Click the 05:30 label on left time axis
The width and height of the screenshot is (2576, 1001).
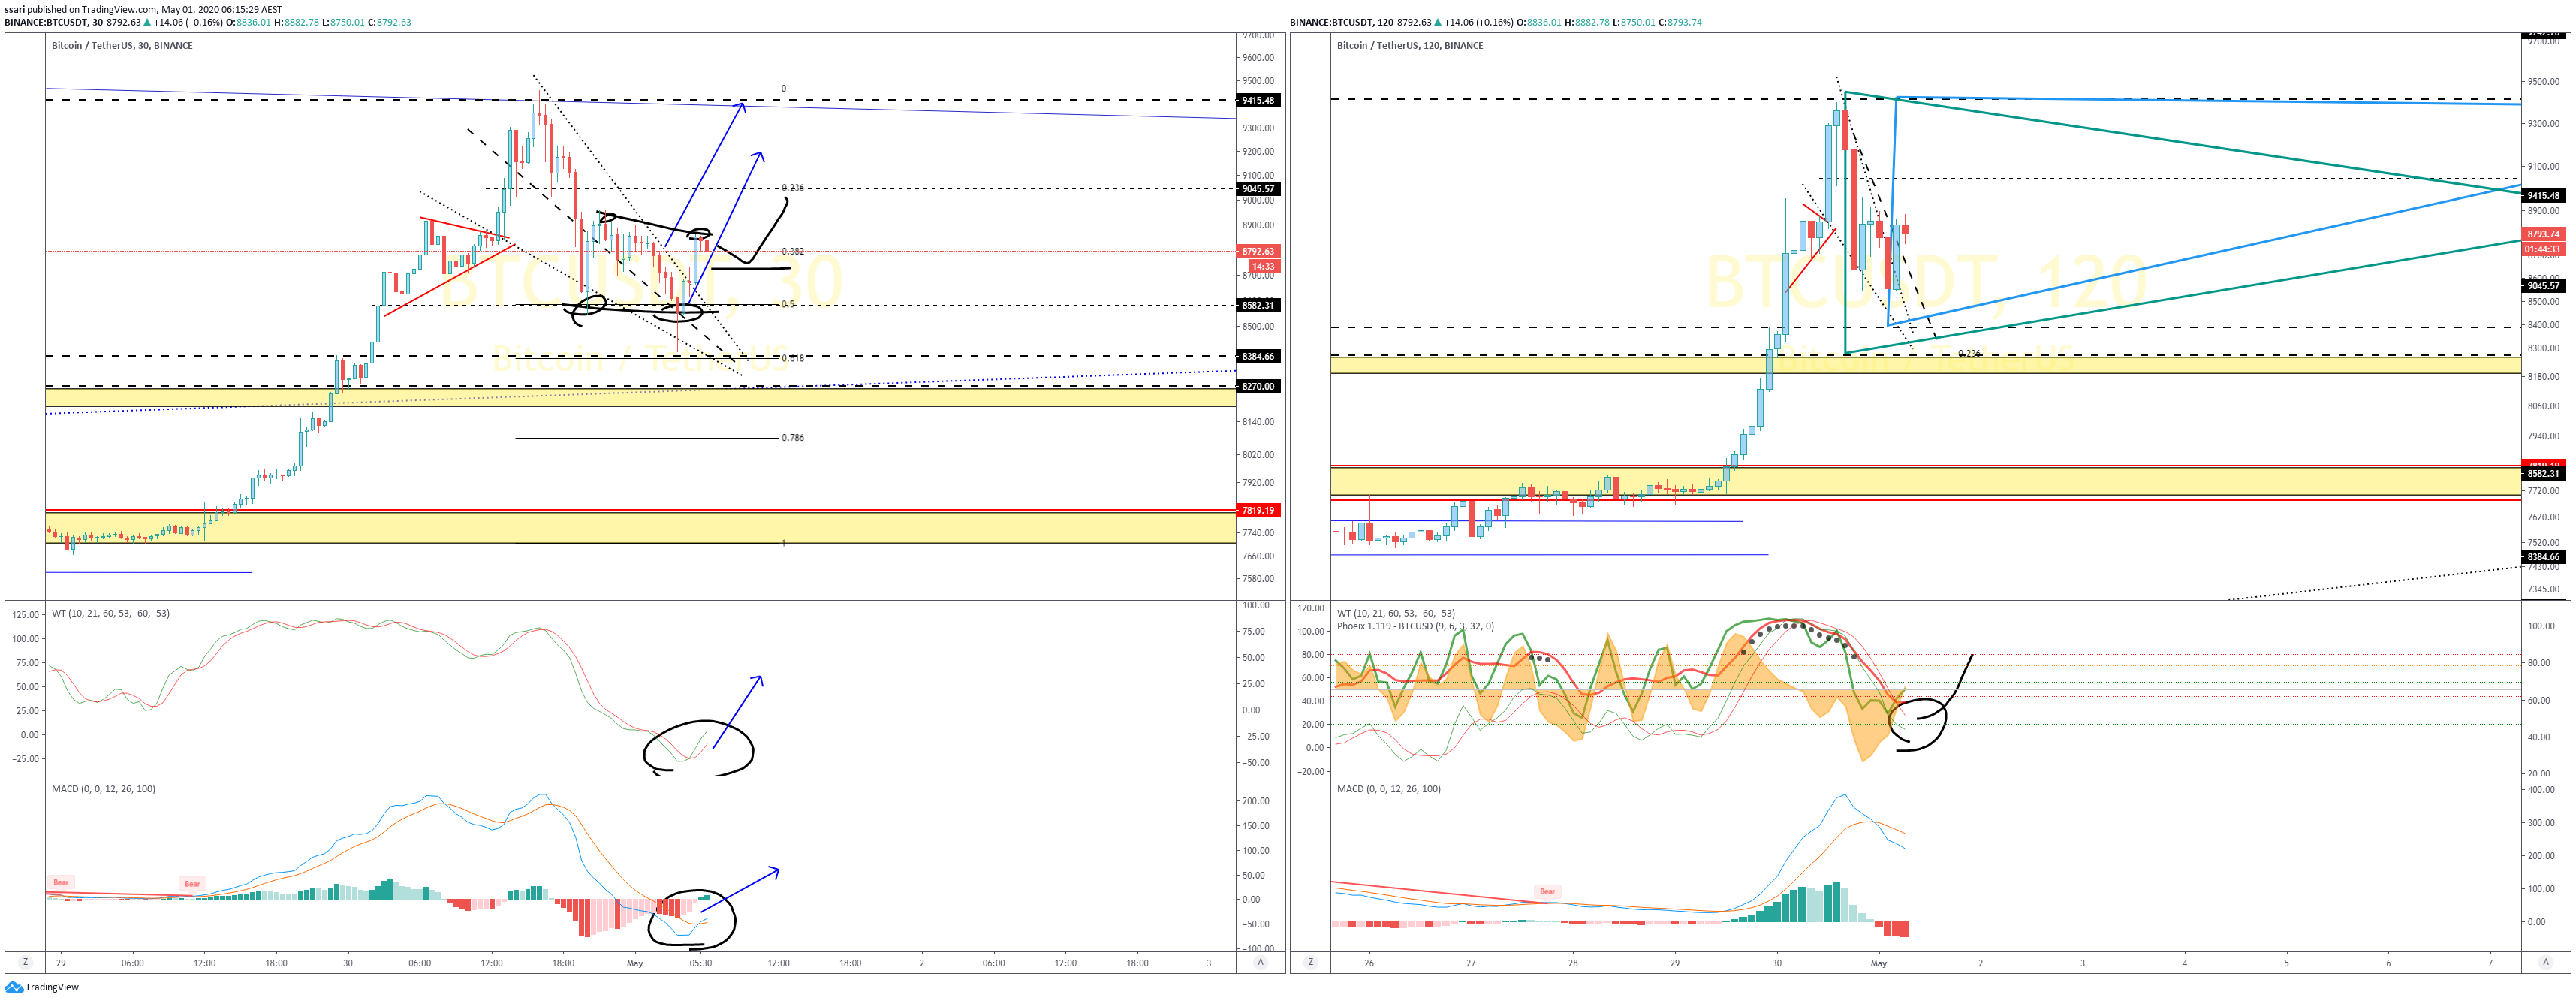point(701,964)
